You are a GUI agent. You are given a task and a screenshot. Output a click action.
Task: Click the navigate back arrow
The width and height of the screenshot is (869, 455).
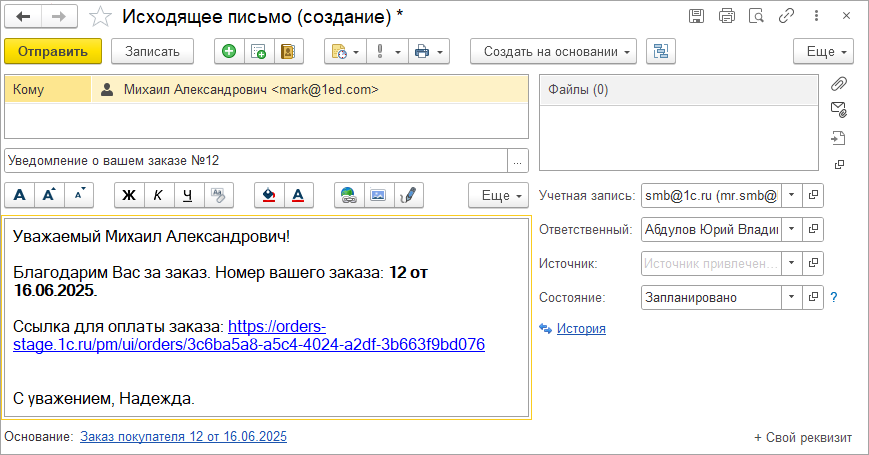click(x=24, y=16)
